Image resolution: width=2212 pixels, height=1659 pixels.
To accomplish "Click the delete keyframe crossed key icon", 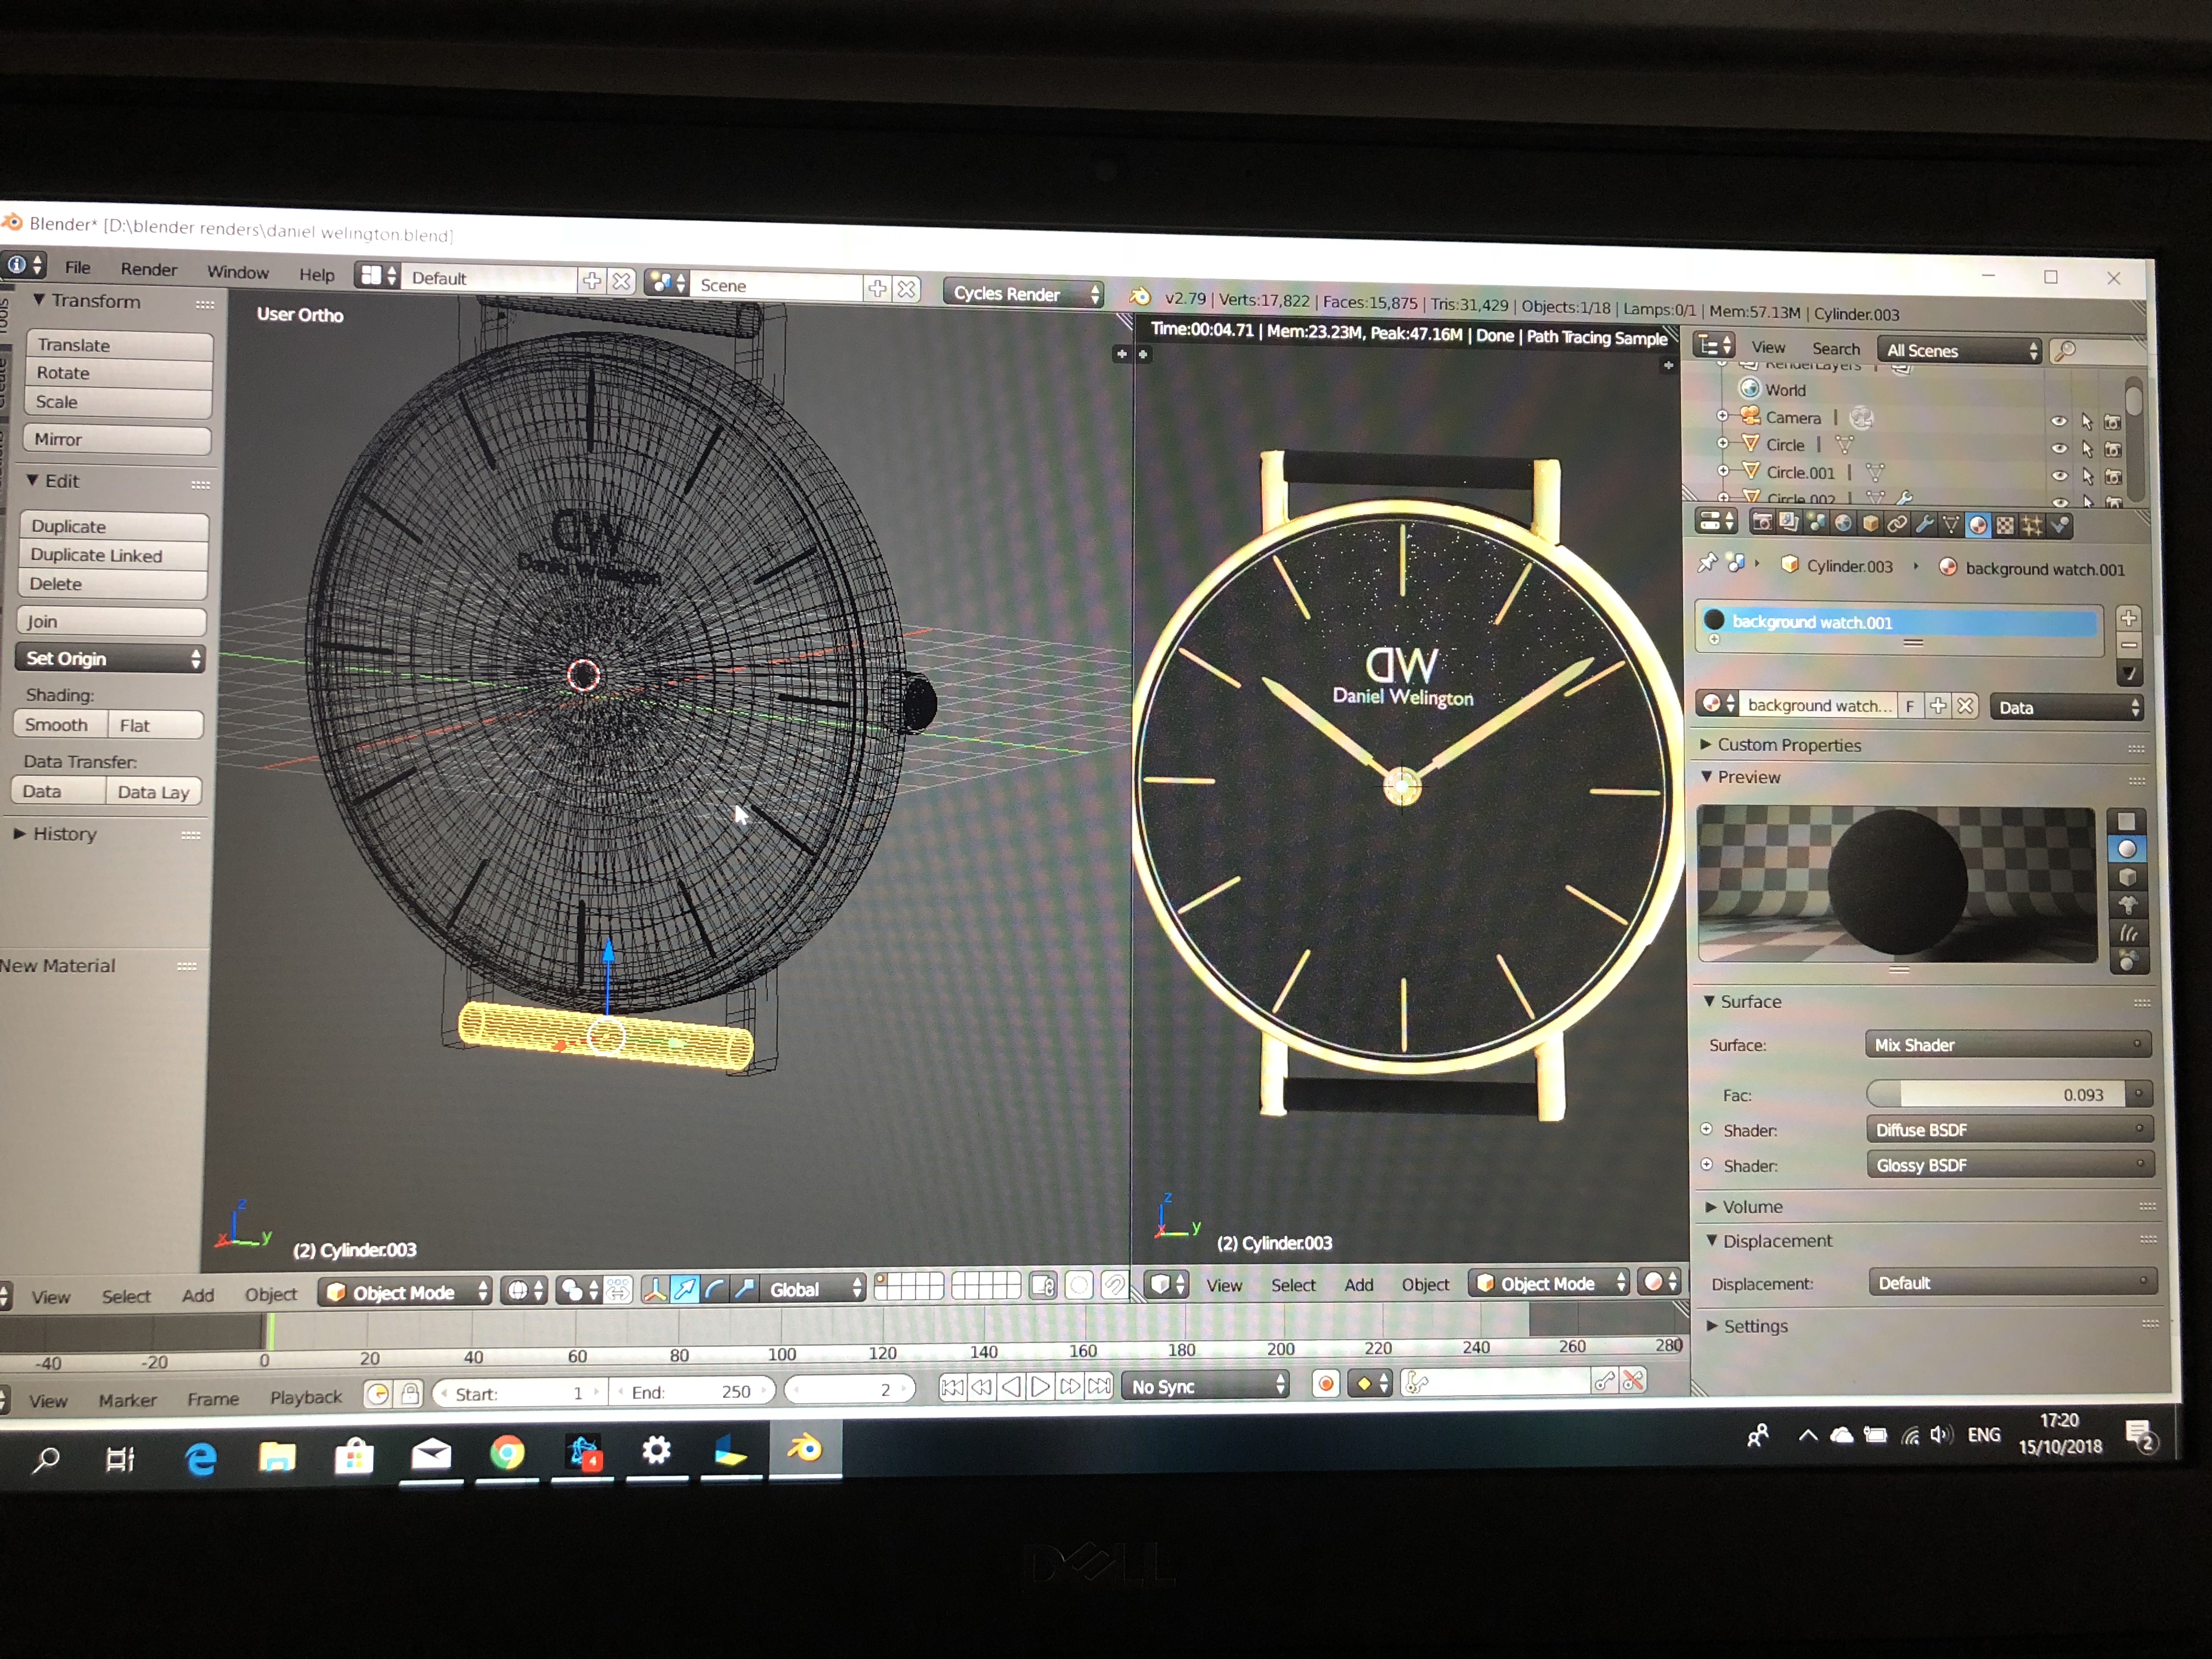I will click(1633, 1381).
